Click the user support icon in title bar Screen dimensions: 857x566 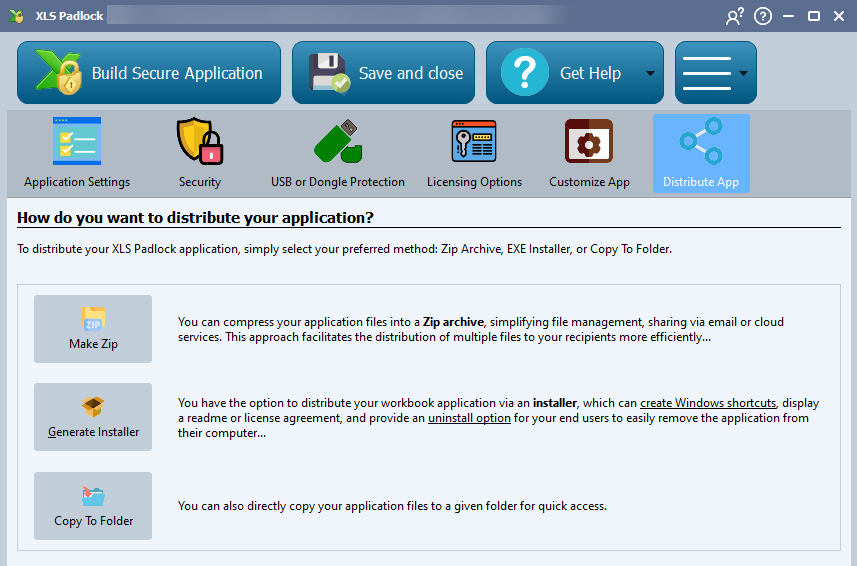pyautogui.click(x=735, y=16)
